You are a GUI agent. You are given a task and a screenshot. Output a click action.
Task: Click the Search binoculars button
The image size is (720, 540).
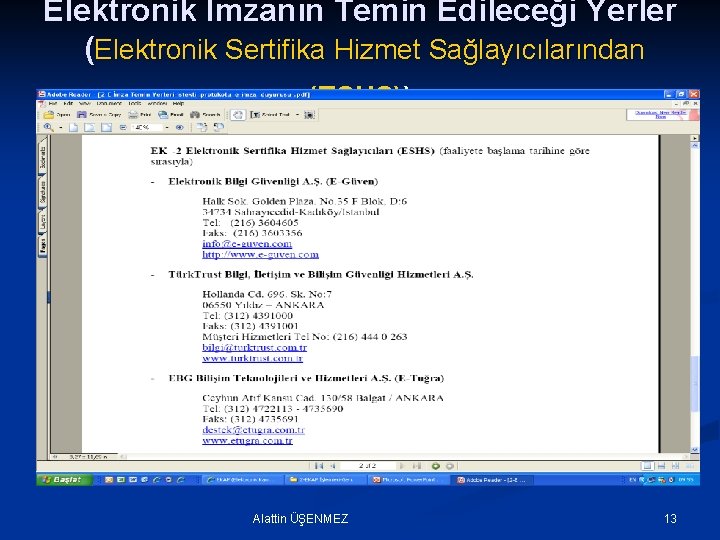(205, 114)
